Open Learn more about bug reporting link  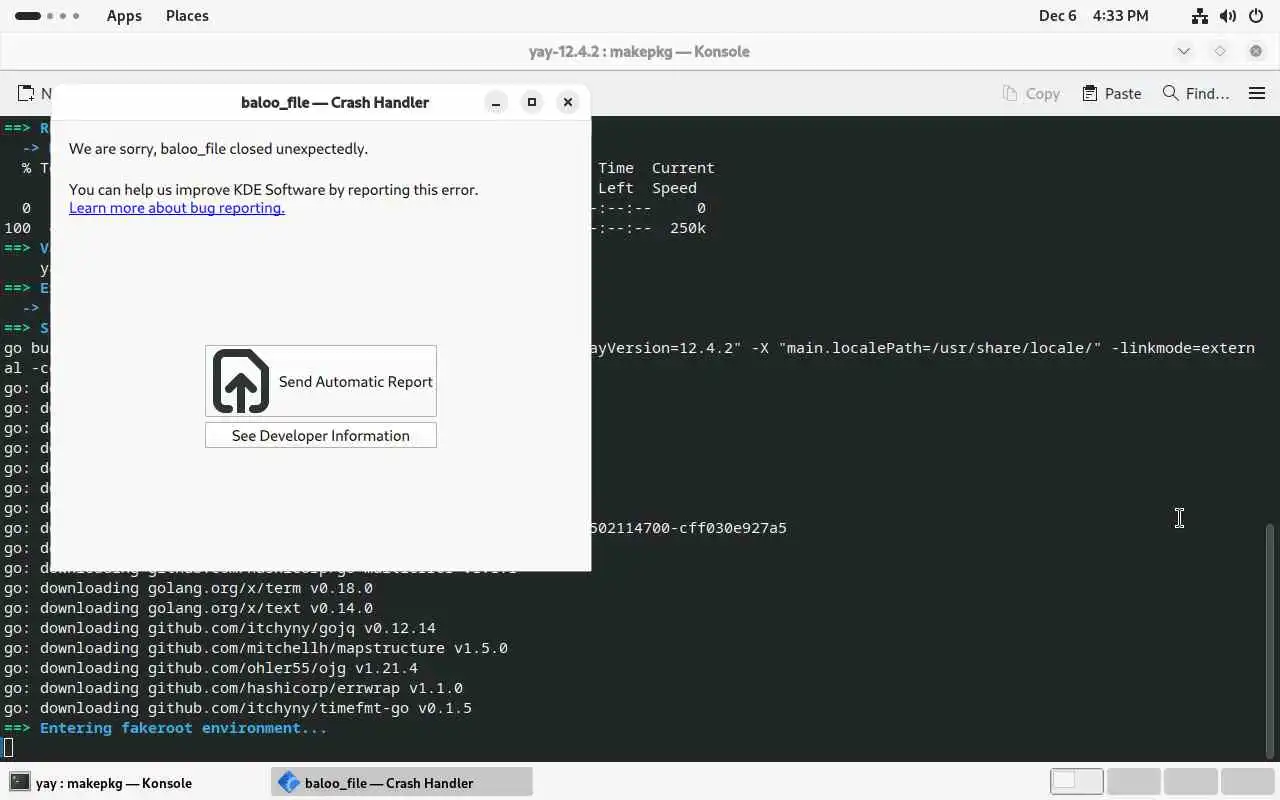pos(177,208)
